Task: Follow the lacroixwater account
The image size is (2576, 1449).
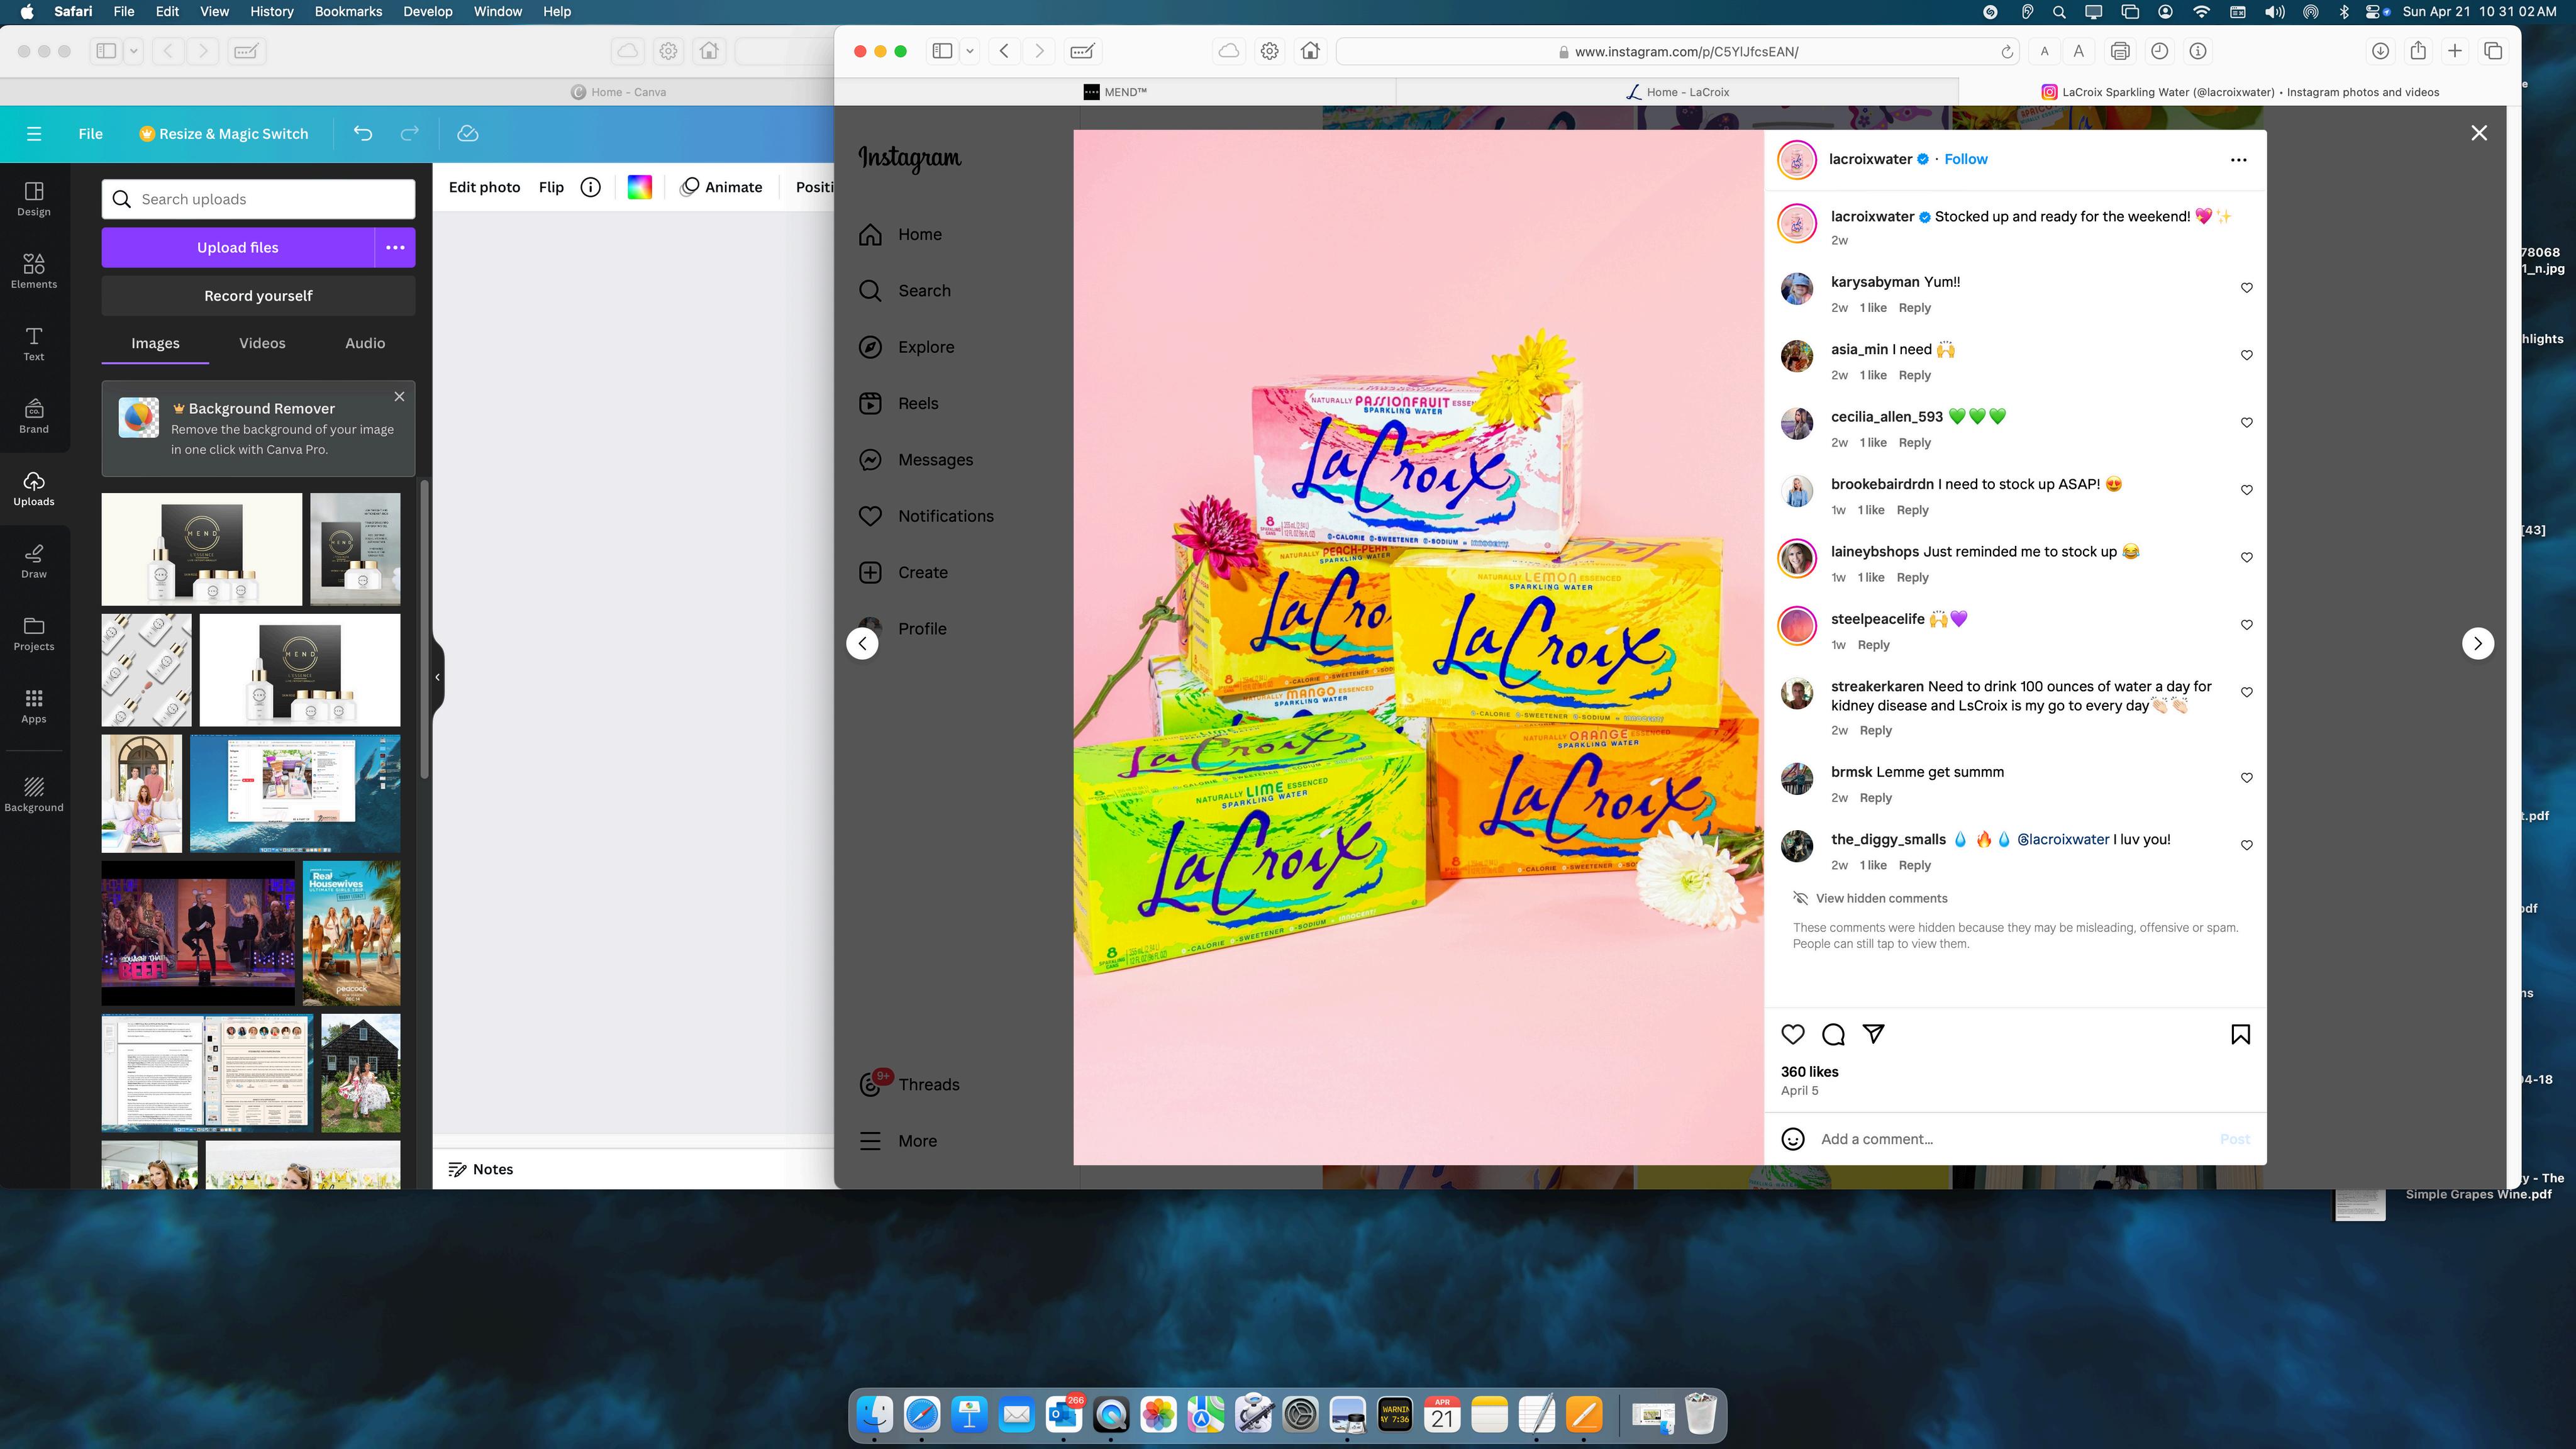Action: click(1965, 159)
